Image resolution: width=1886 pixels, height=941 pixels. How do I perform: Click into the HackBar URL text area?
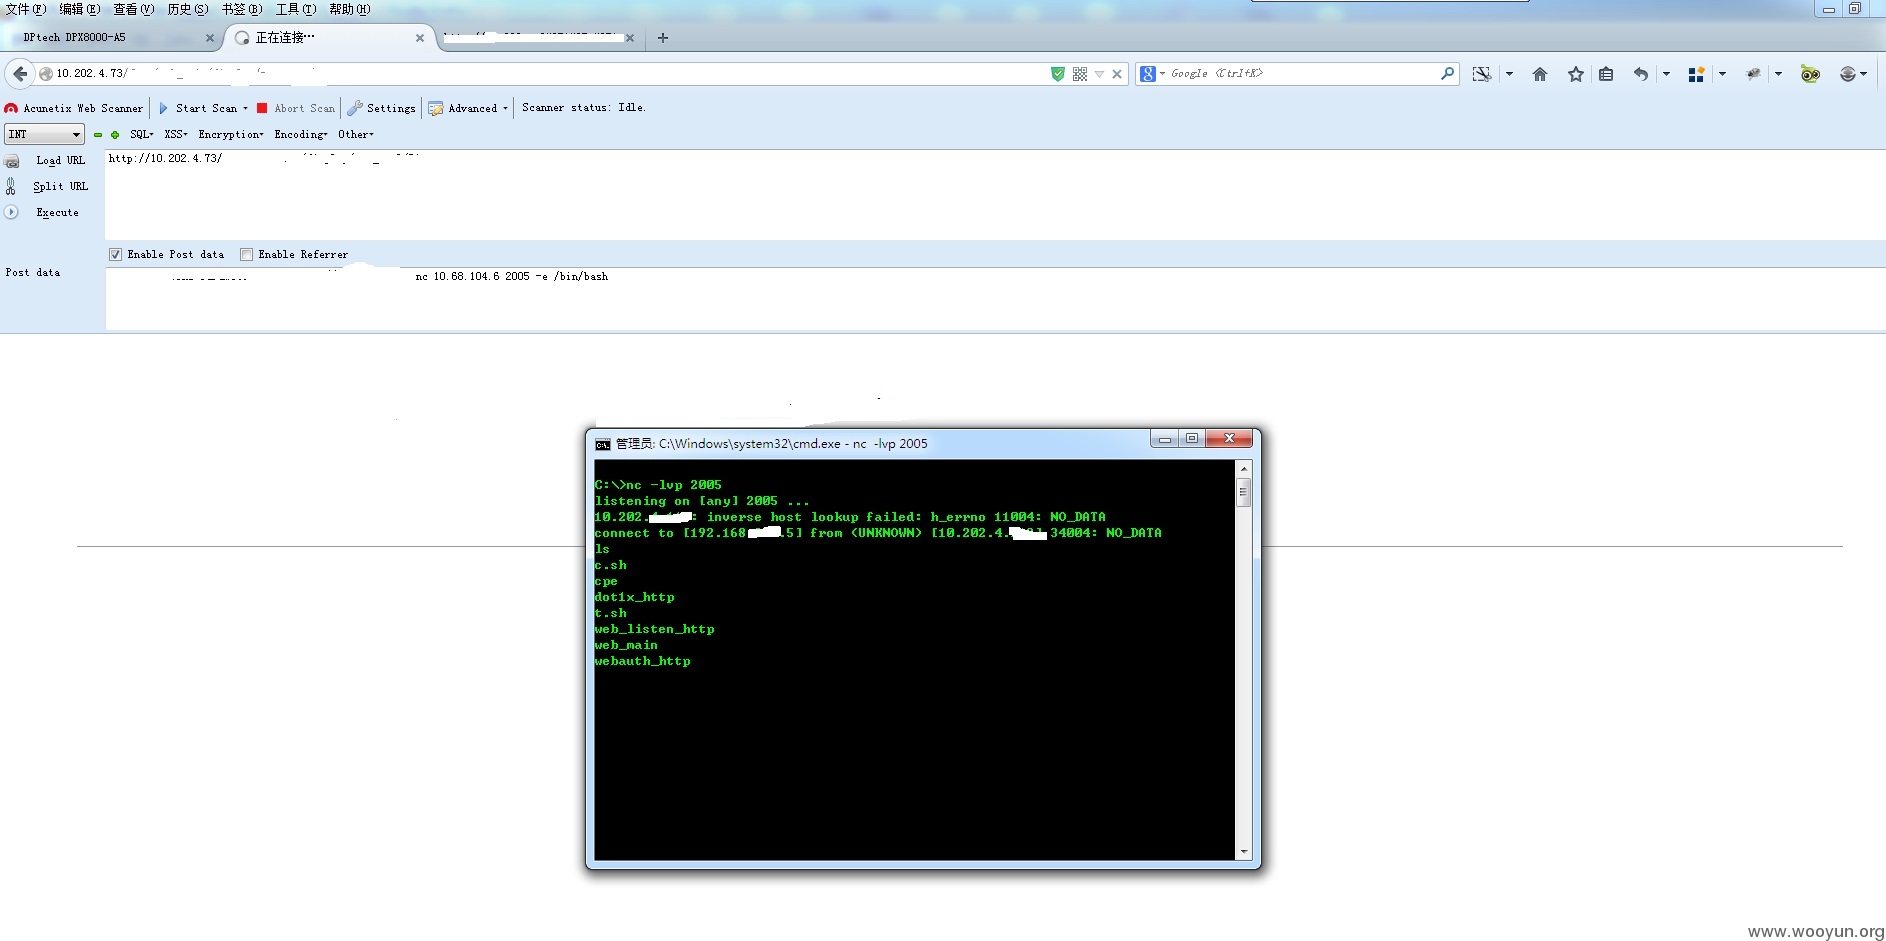tap(995, 195)
